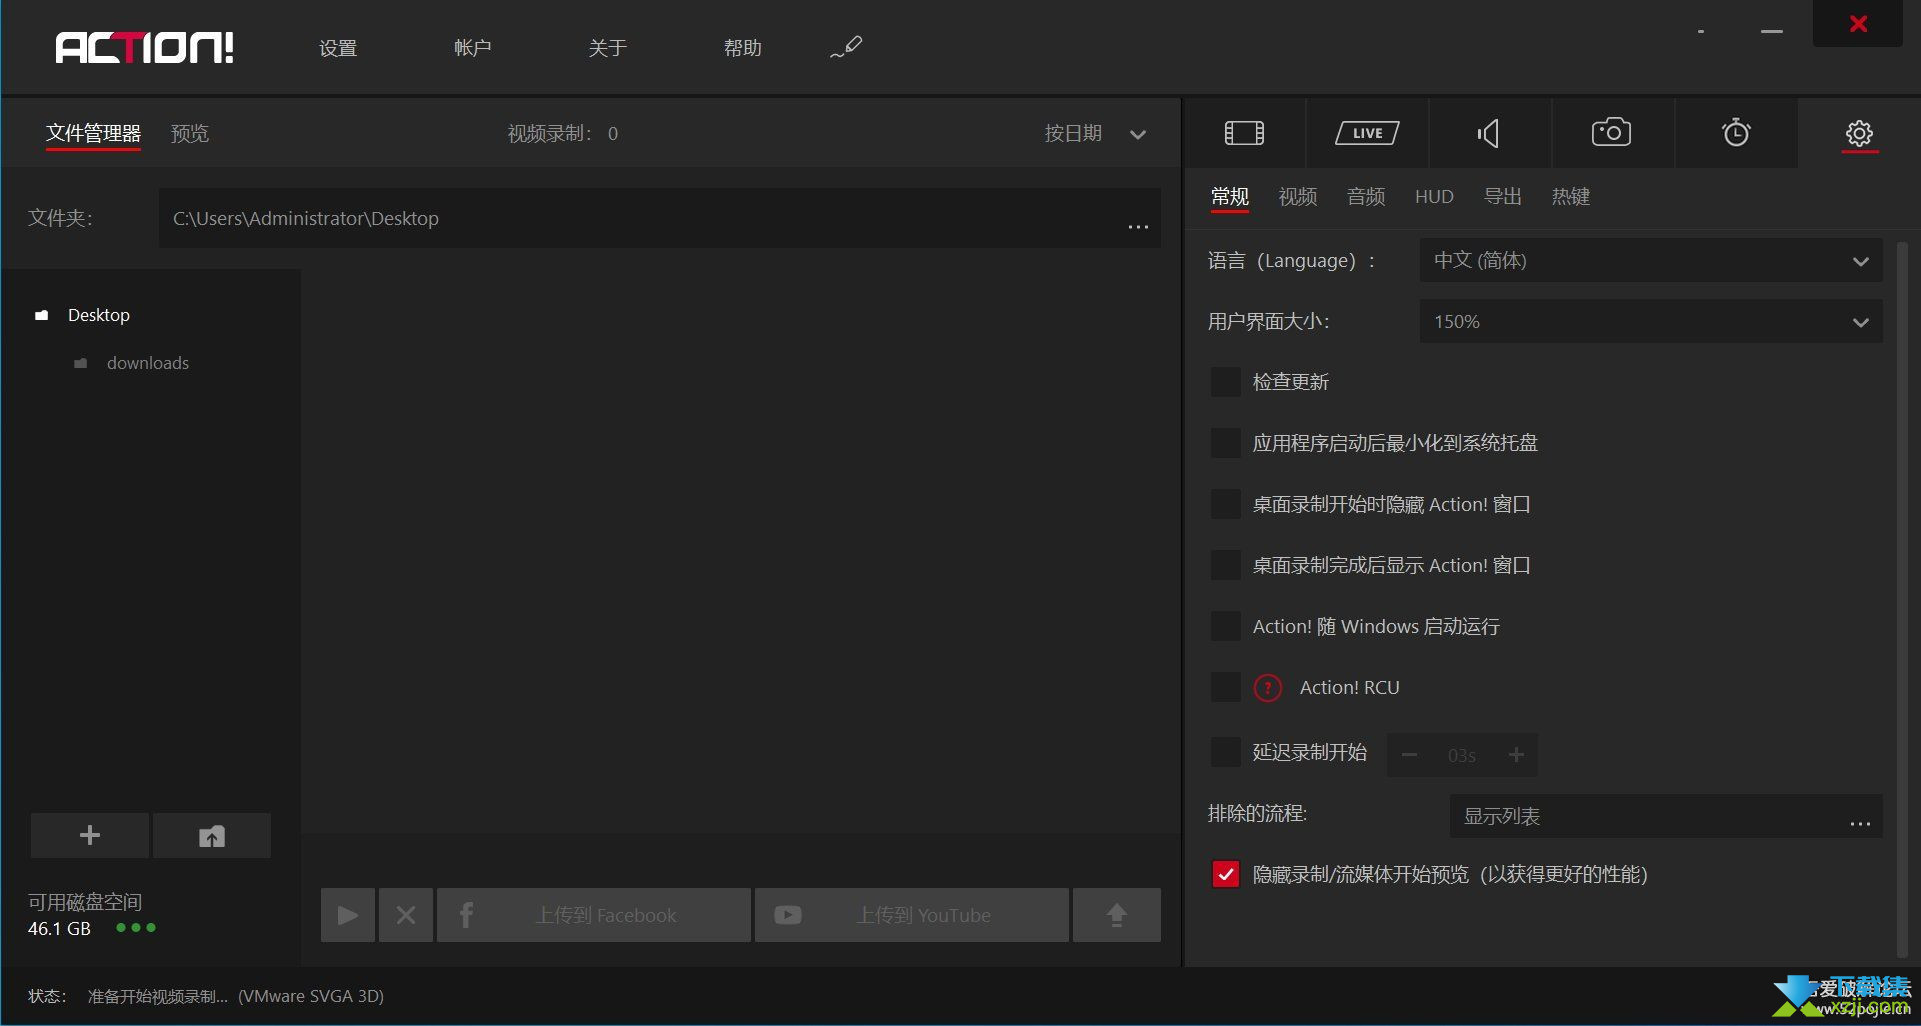Image resolution: width=1921 pixels, height=1026 pixels.
Task: Click the 03s delay value field
Action: 1462,755
